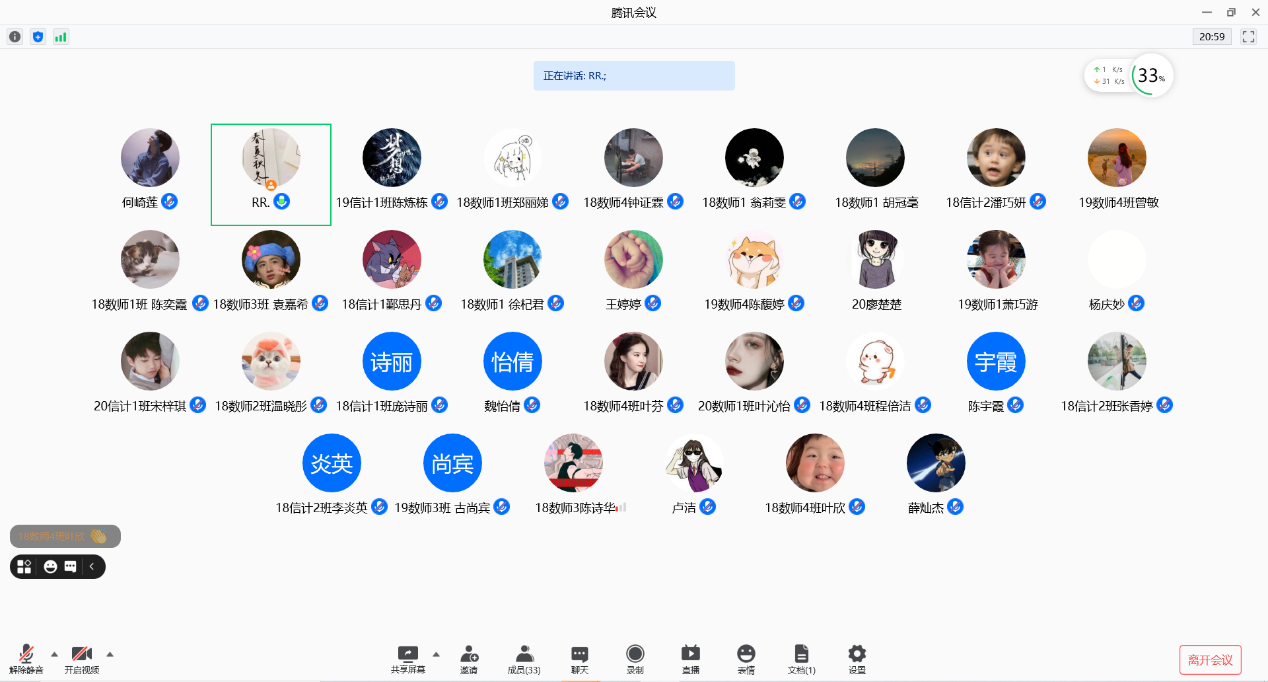Turn on camera with 开启视频

coord(82,658)
